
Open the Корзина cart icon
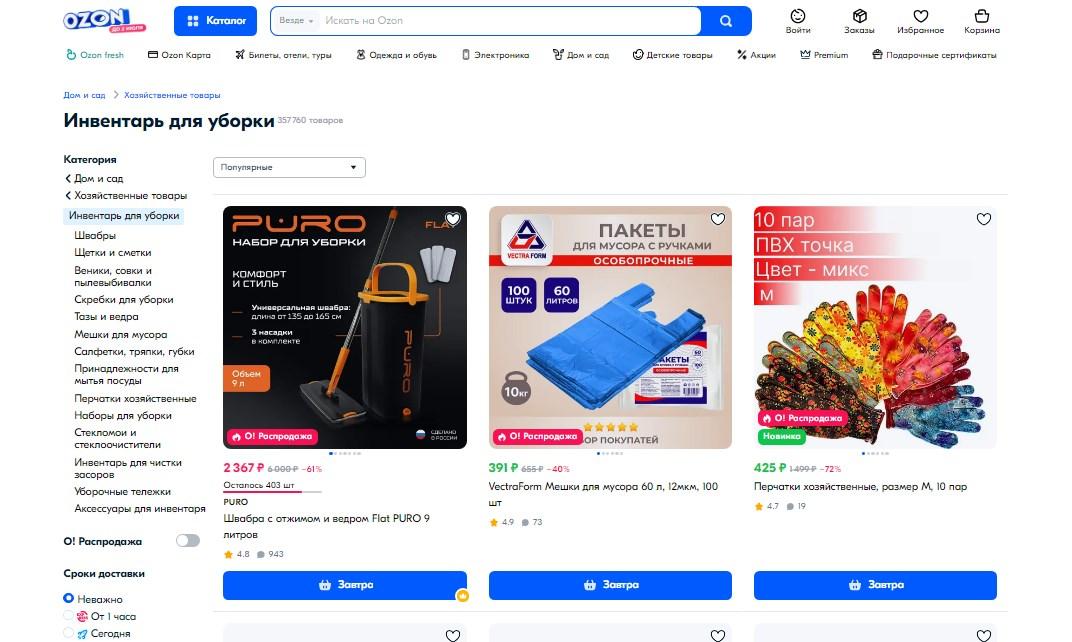coord(982,21)
